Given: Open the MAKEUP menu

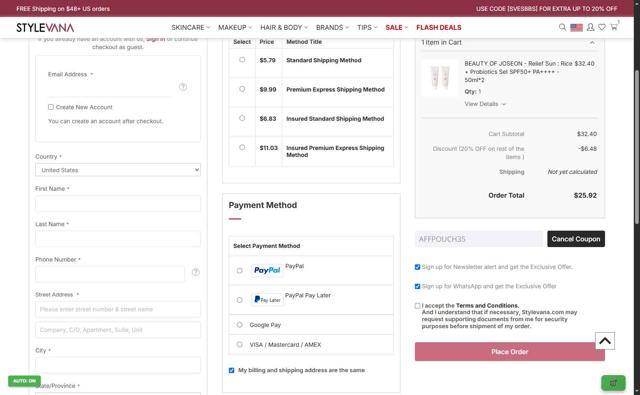Looking at the screenshot, I should pyautogui.click(x=235, y=27).
